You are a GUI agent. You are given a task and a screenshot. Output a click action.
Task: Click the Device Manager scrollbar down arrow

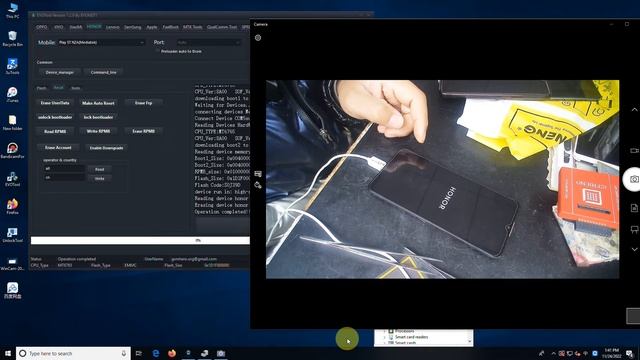click(470, 342)
